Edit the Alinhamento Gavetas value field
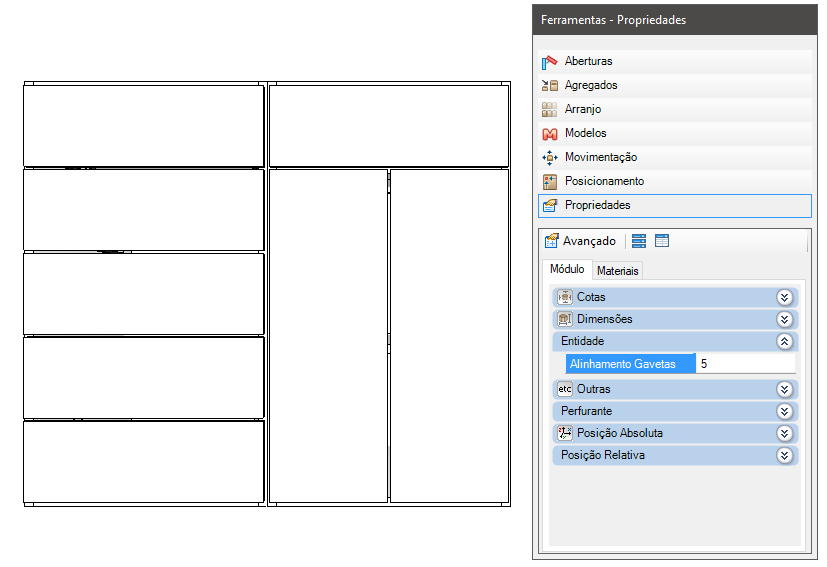This screenshot has height=567, width=827. pos(746,364)
